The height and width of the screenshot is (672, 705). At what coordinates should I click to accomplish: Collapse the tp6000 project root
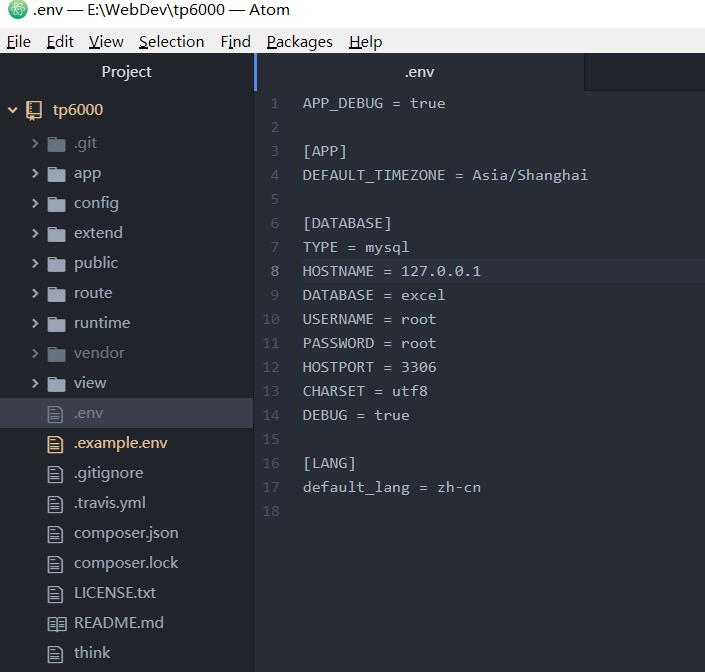[13, 110]
